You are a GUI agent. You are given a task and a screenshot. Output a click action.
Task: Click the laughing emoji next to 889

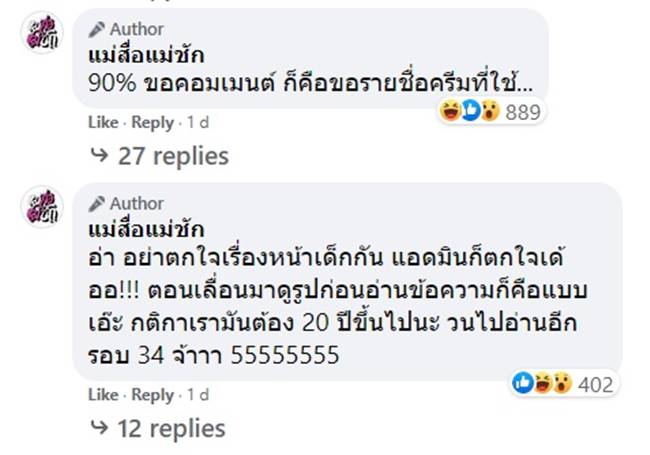coord(451,112)
